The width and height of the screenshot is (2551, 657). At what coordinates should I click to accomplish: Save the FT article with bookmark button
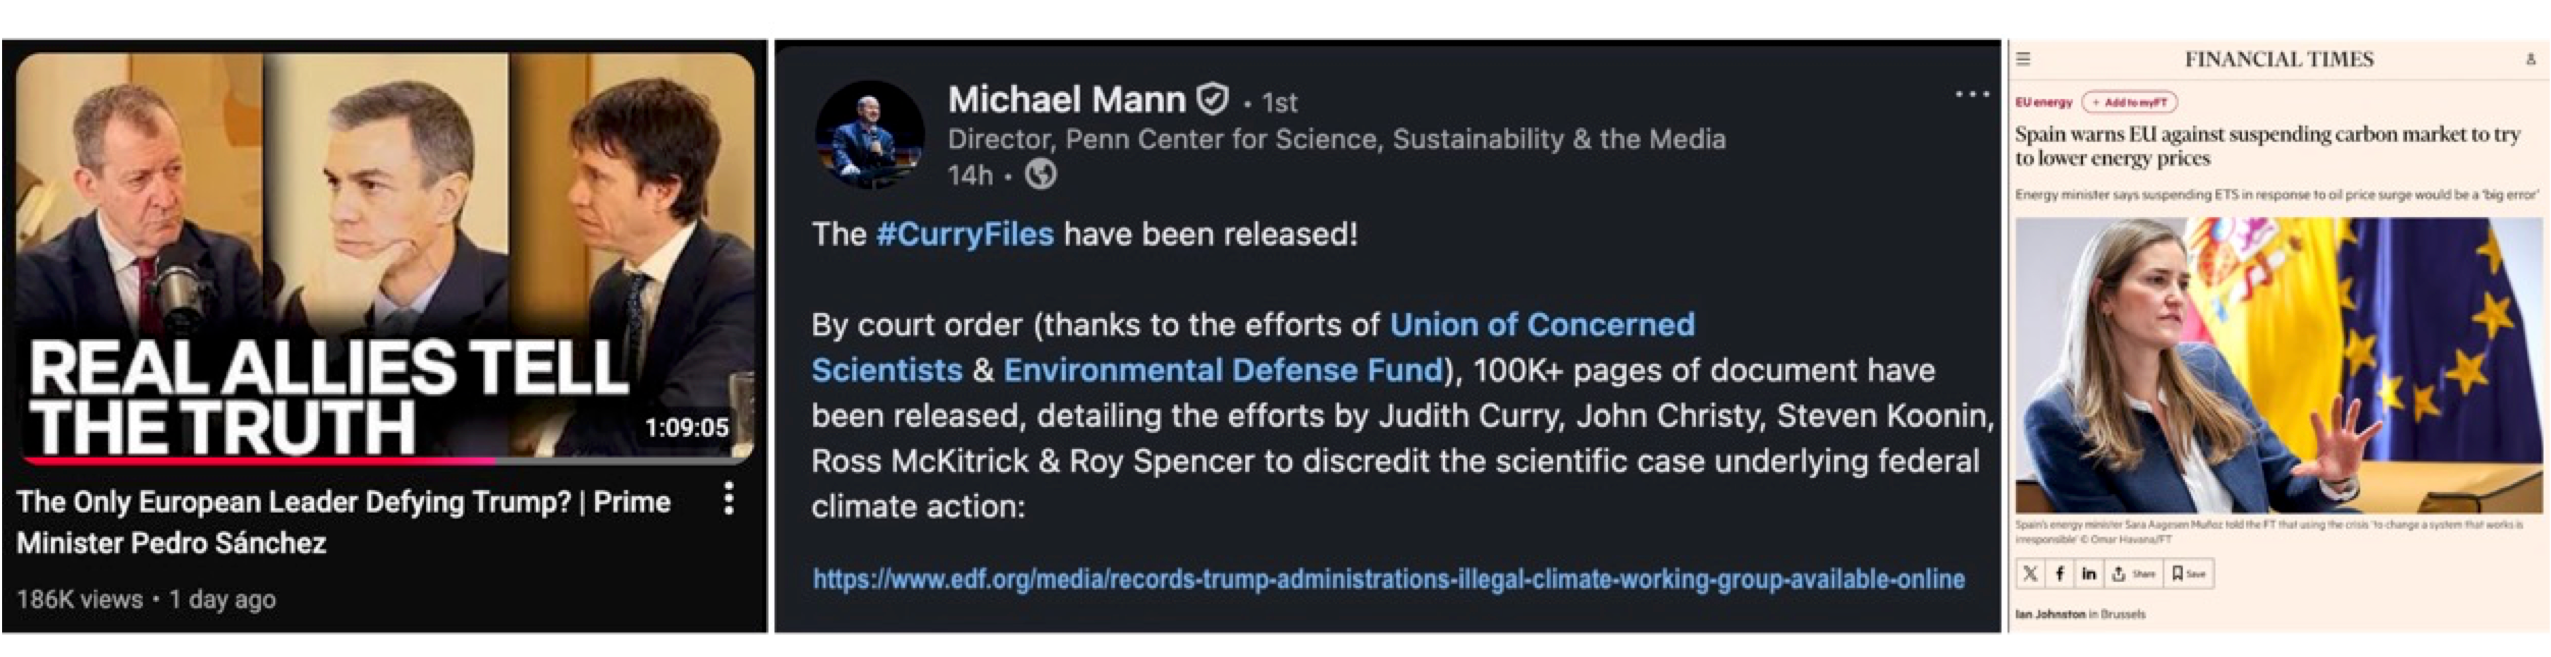click(x=2188, y=574)
